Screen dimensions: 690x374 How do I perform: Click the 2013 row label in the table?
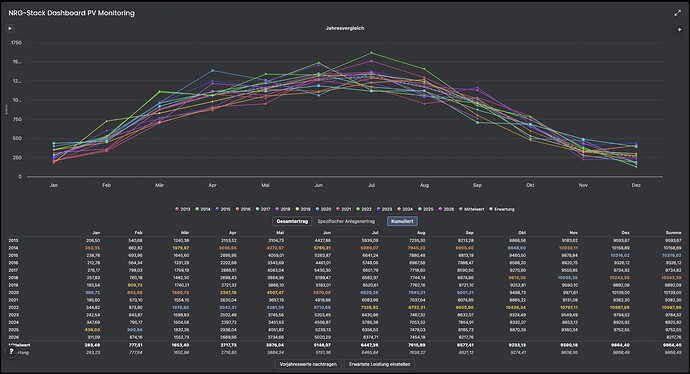point(13,241)
